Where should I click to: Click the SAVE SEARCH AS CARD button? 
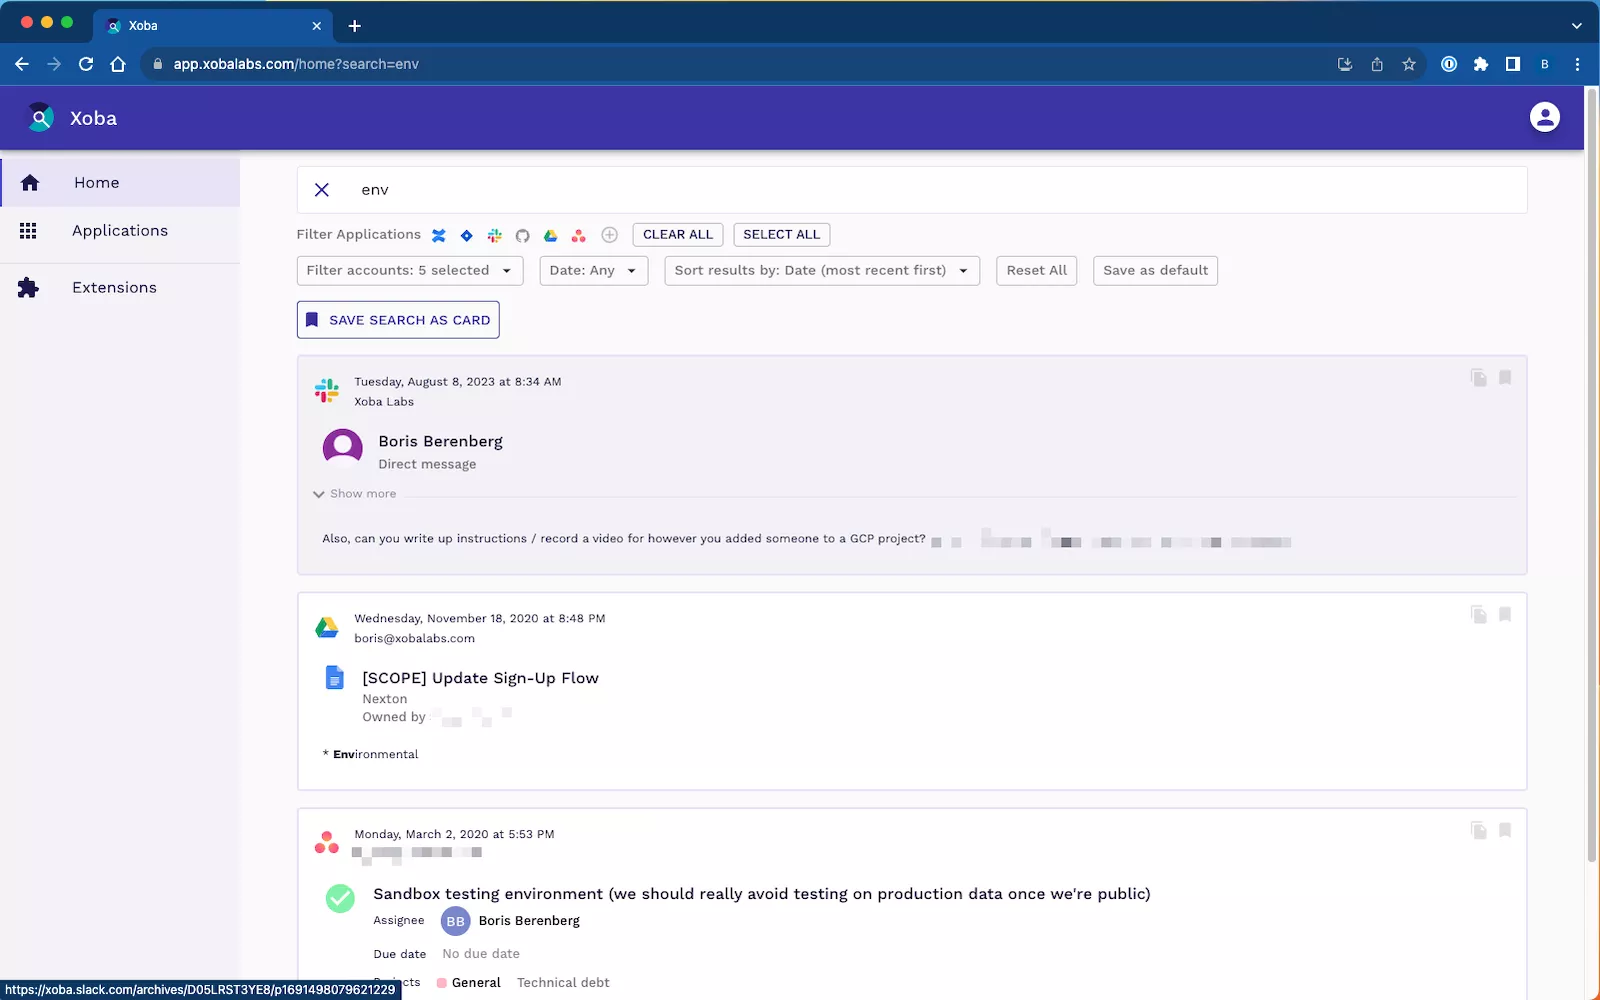[398, 320]
